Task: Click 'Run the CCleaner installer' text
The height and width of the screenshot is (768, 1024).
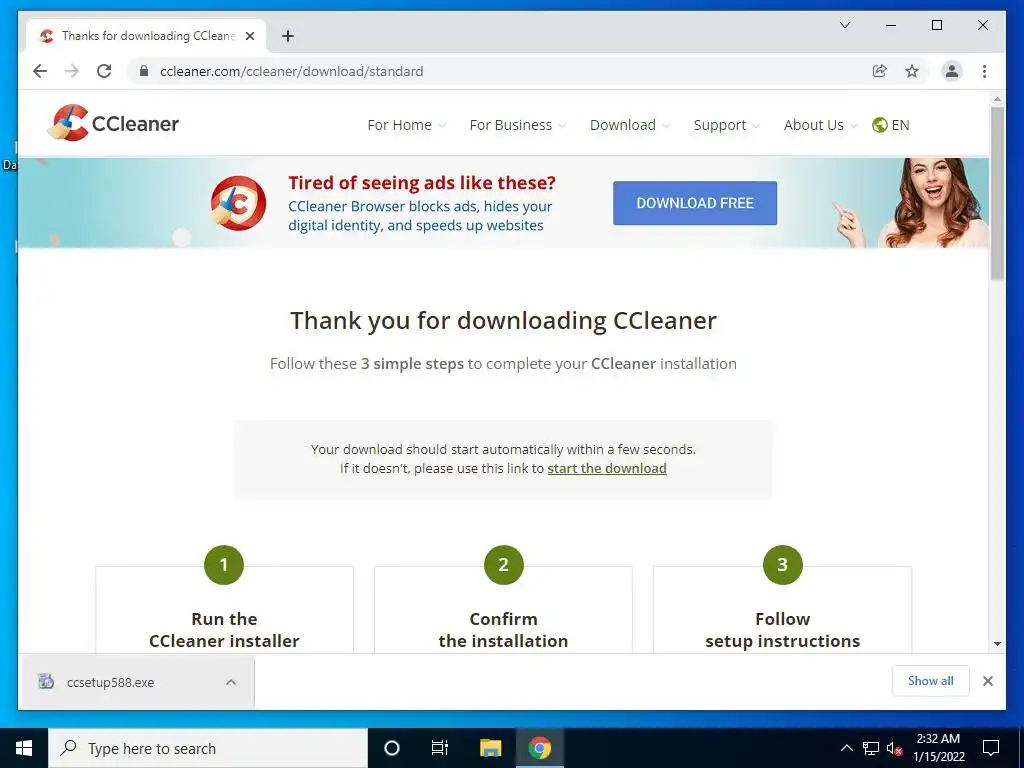Action: point(224,630)
